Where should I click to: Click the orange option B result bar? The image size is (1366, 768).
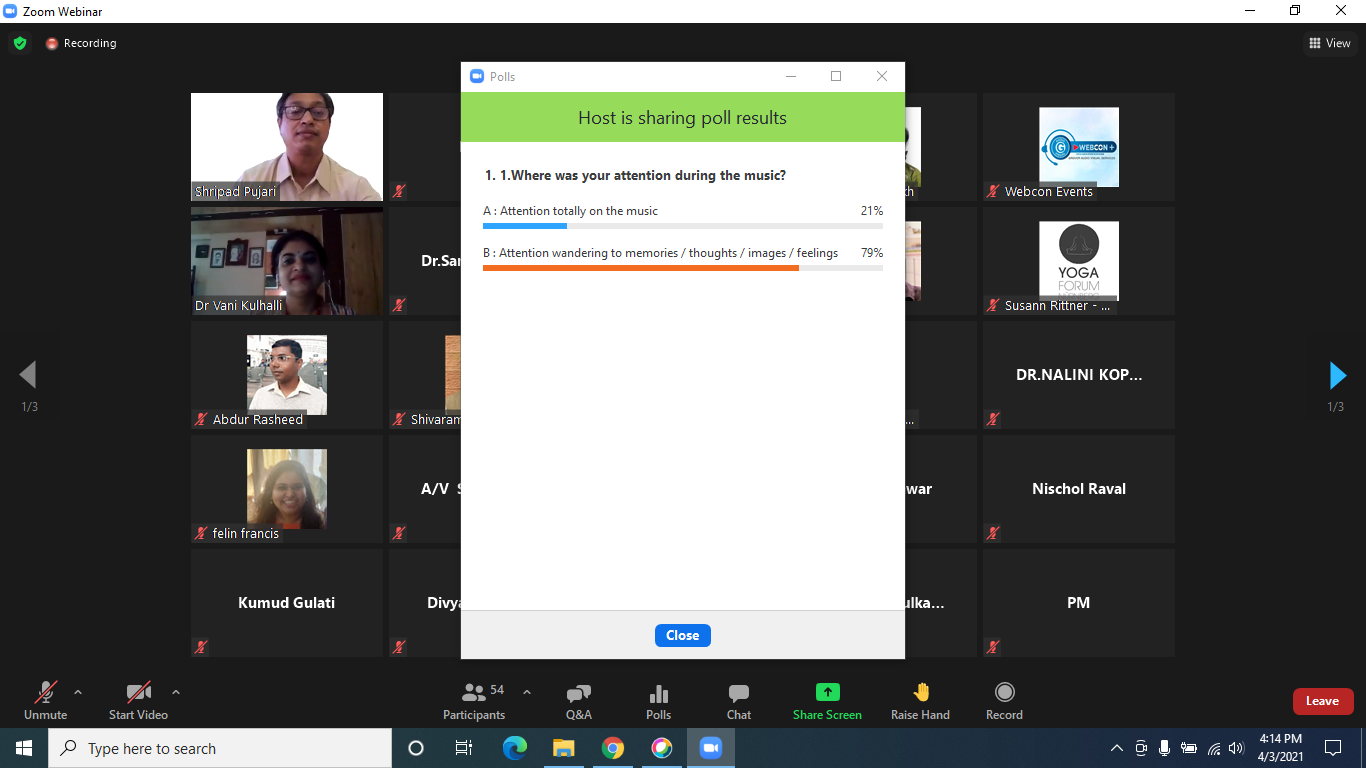tap(641, 268)
